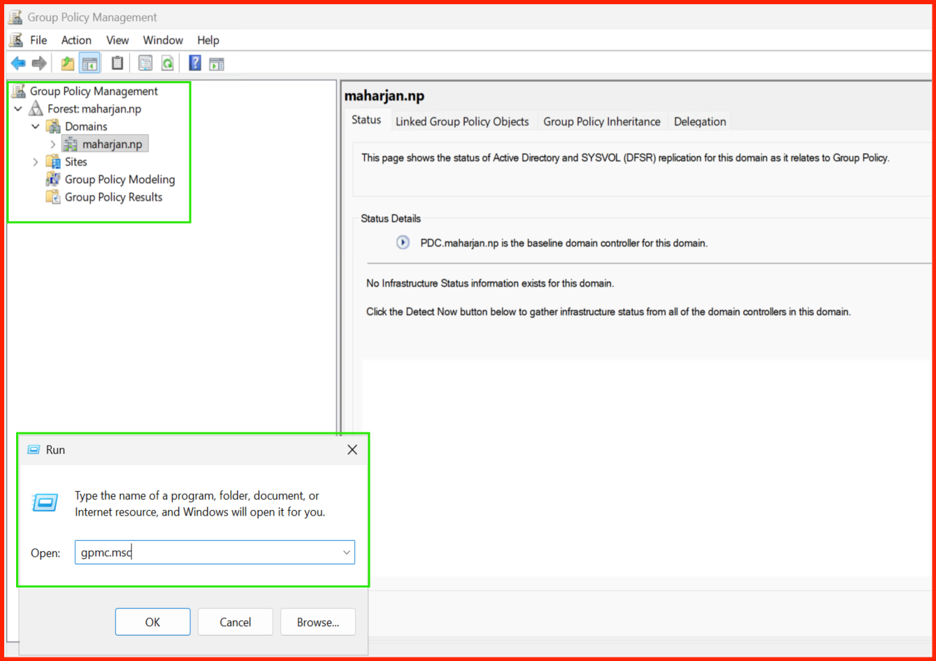The height and width of the screenshot is (661, 936).
Task: Click the Properties sheet toolbar icon
Action: click(x=145, y=63)
